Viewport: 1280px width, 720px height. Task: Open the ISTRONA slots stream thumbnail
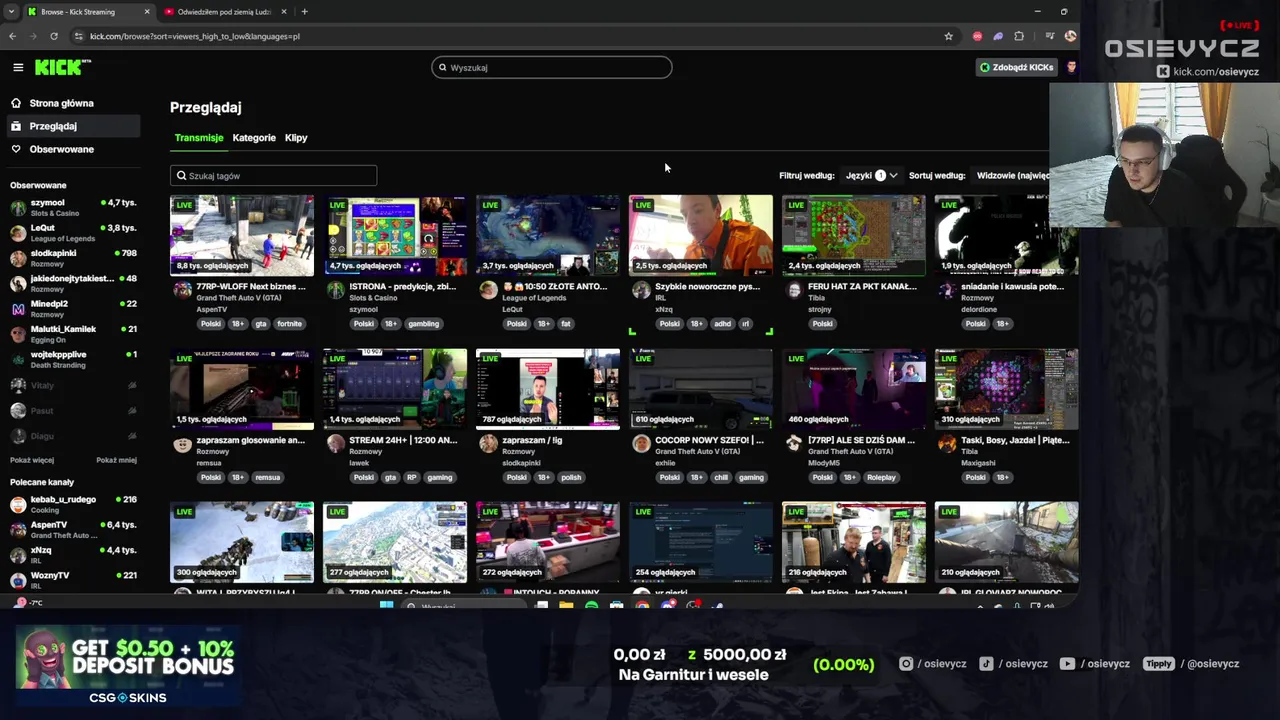pos(395,235)
